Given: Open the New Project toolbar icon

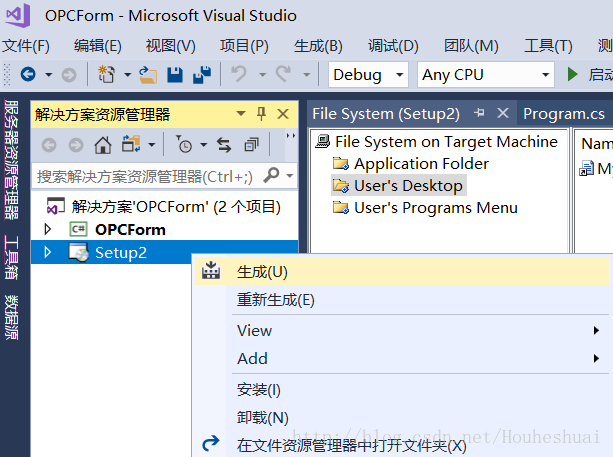Looking at the screenshot, I should pyautogui.click(x=107, y=74).
